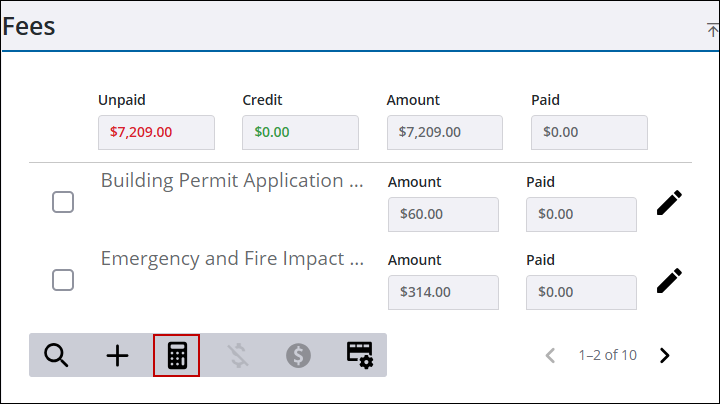Check the Building Permit Application fee checkbox

click(x=63, y=202)
